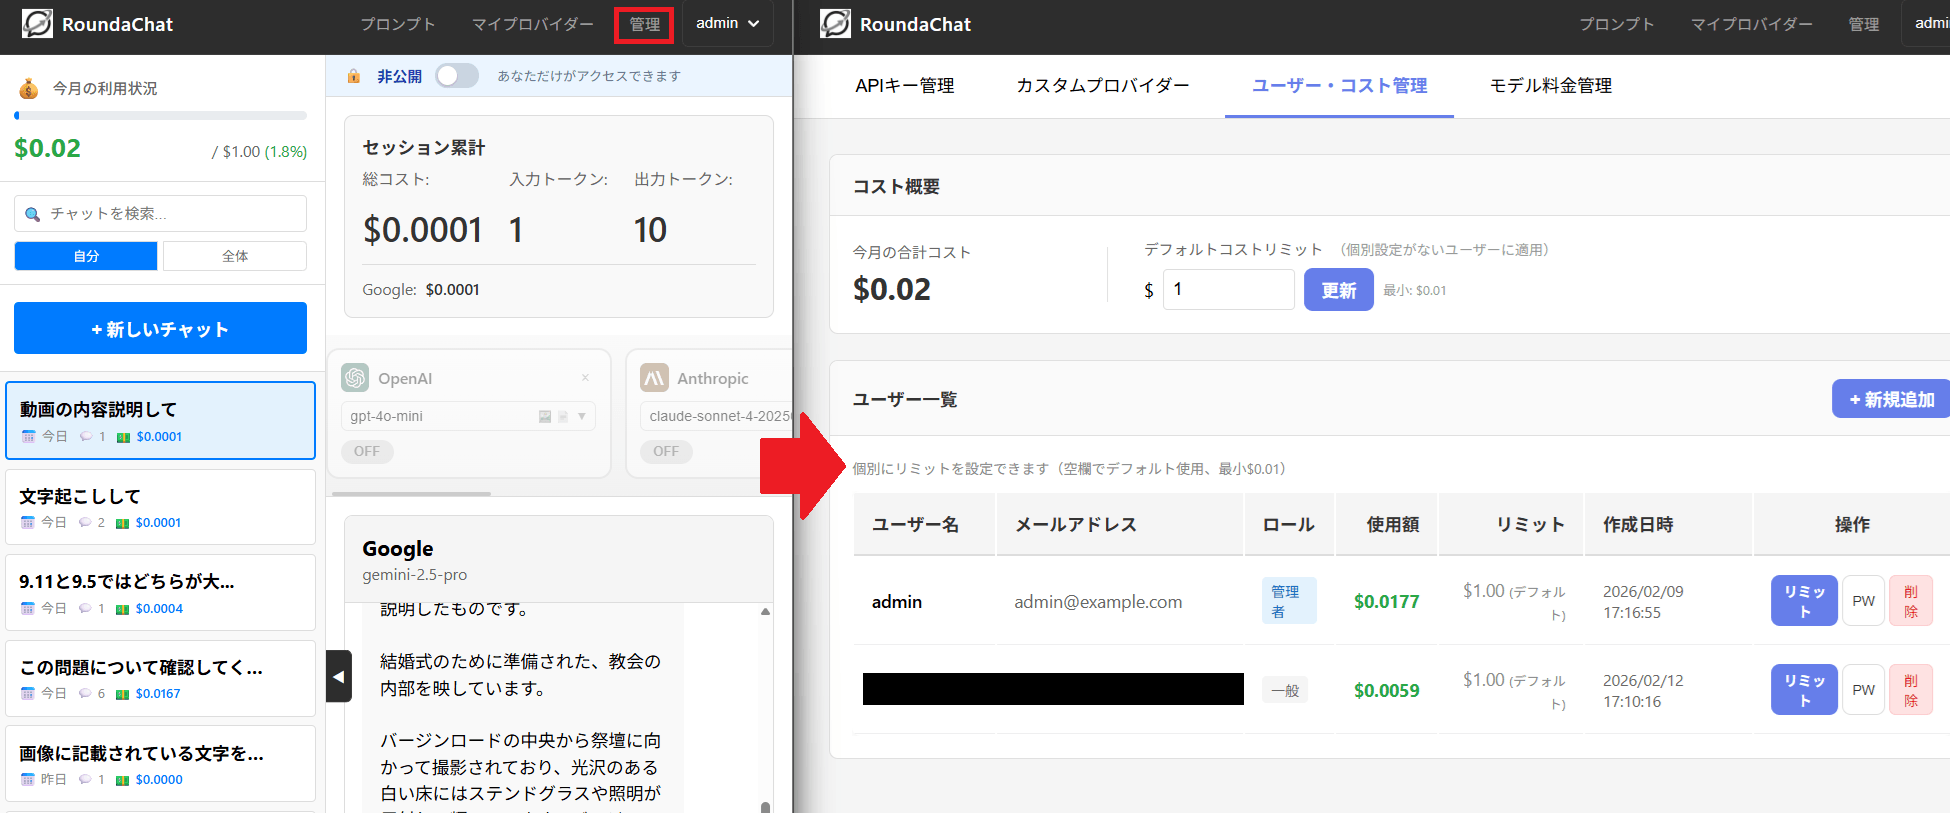Screen dimensions: 1950x813
Task: Select the 自分 chat filter
Action: tap(86, 256)
